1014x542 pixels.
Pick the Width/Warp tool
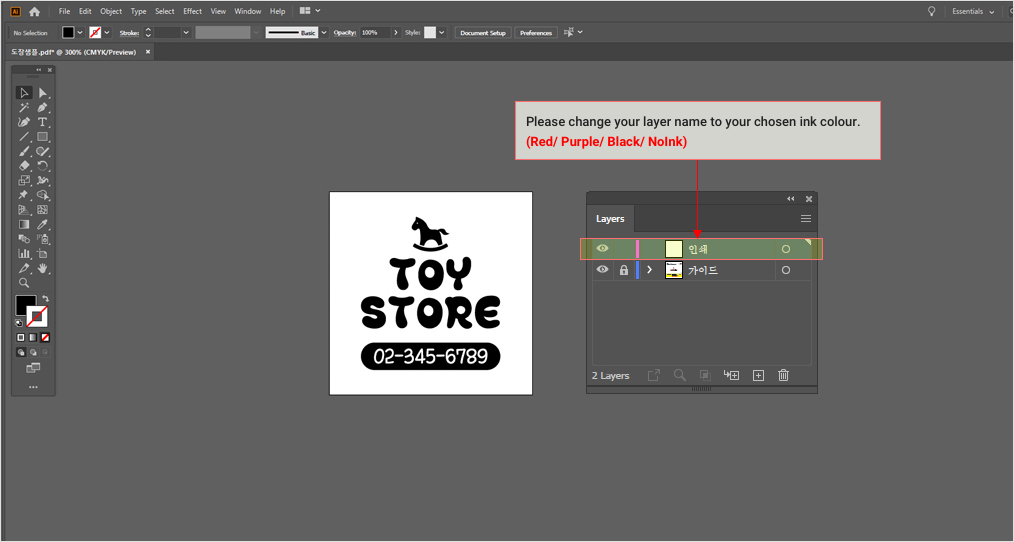tap(43, 180)
